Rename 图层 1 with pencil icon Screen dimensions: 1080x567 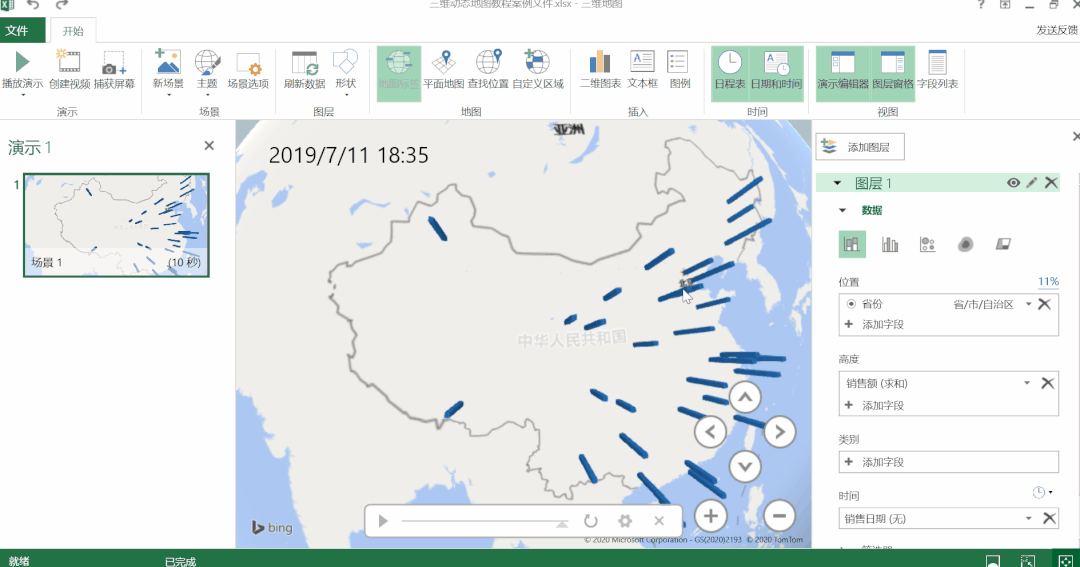[1032, 183]
